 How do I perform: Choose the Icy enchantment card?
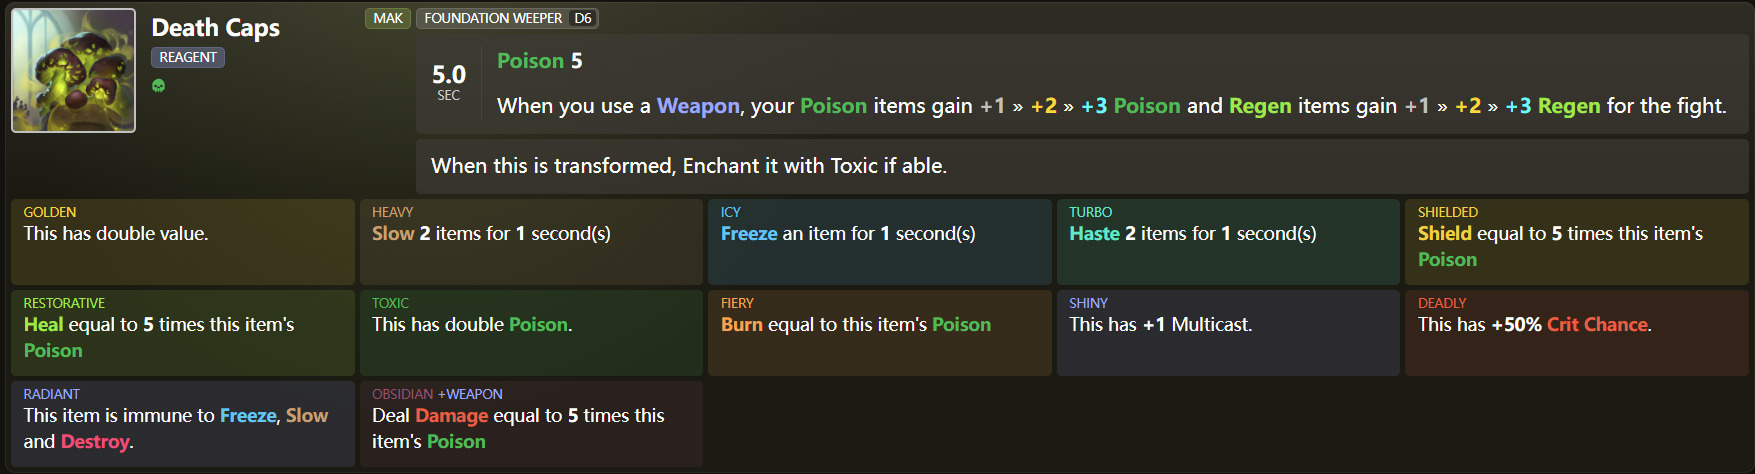point(879,241)
